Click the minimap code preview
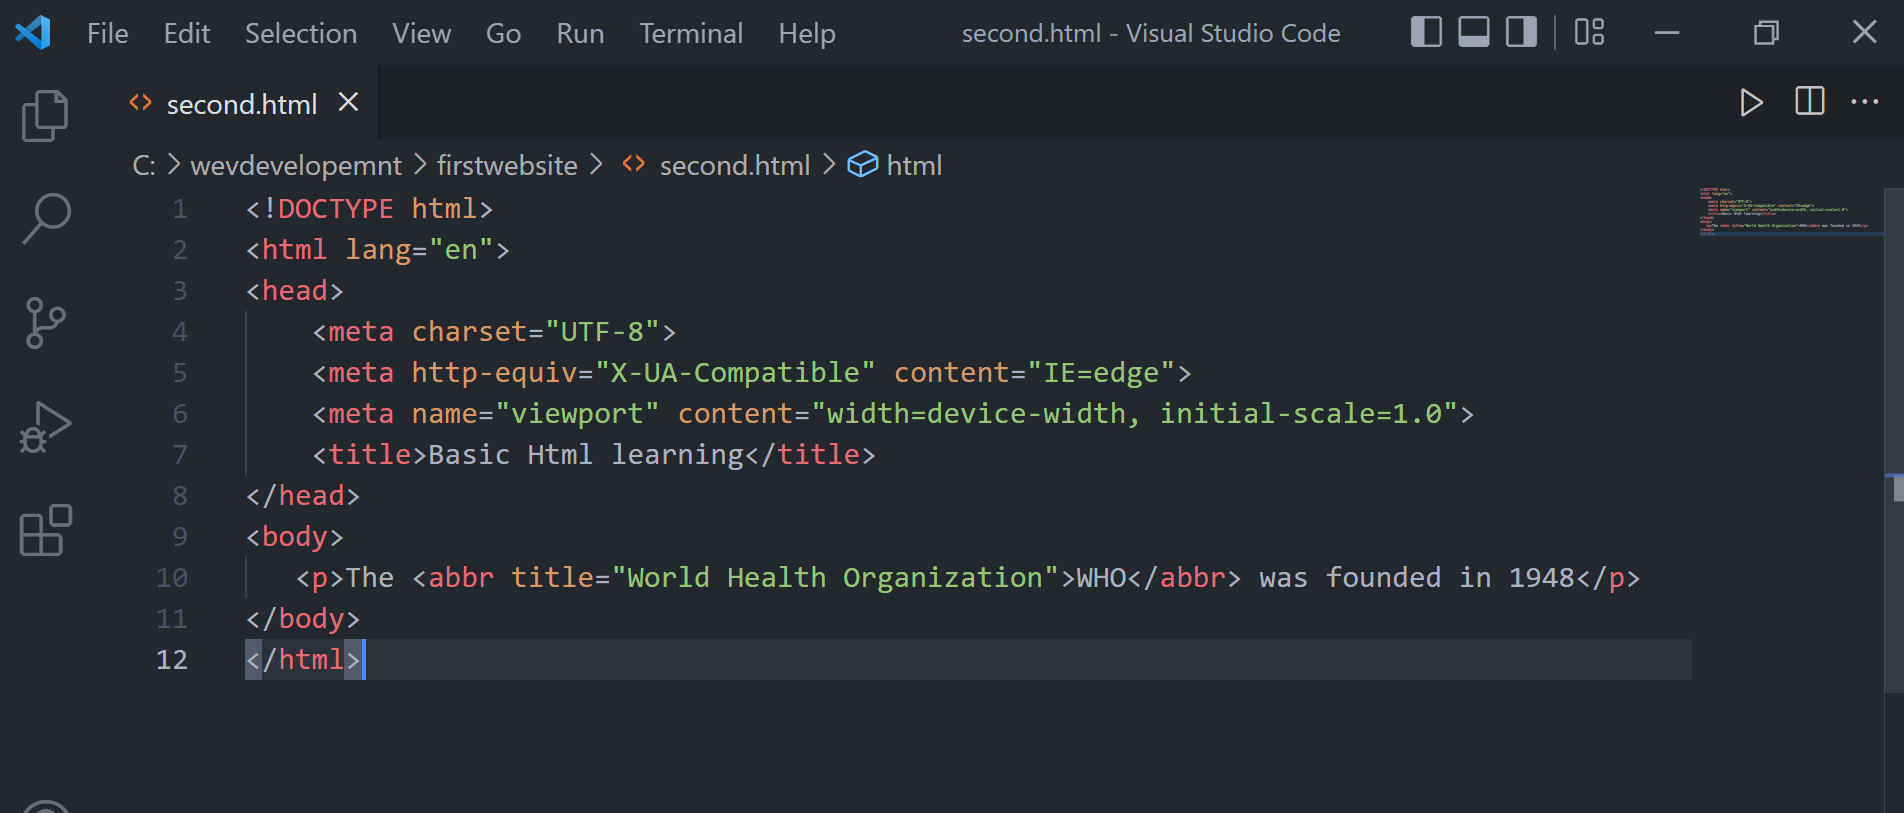This screenshot has height=813, width=1904. point(1784,211)
